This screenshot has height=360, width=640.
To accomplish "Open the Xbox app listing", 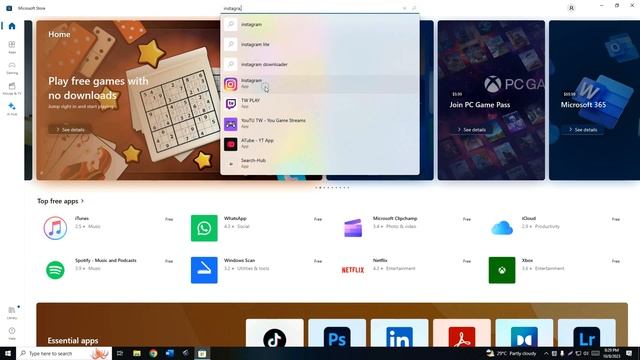I will pyautogui.click(x=555, y=269).
